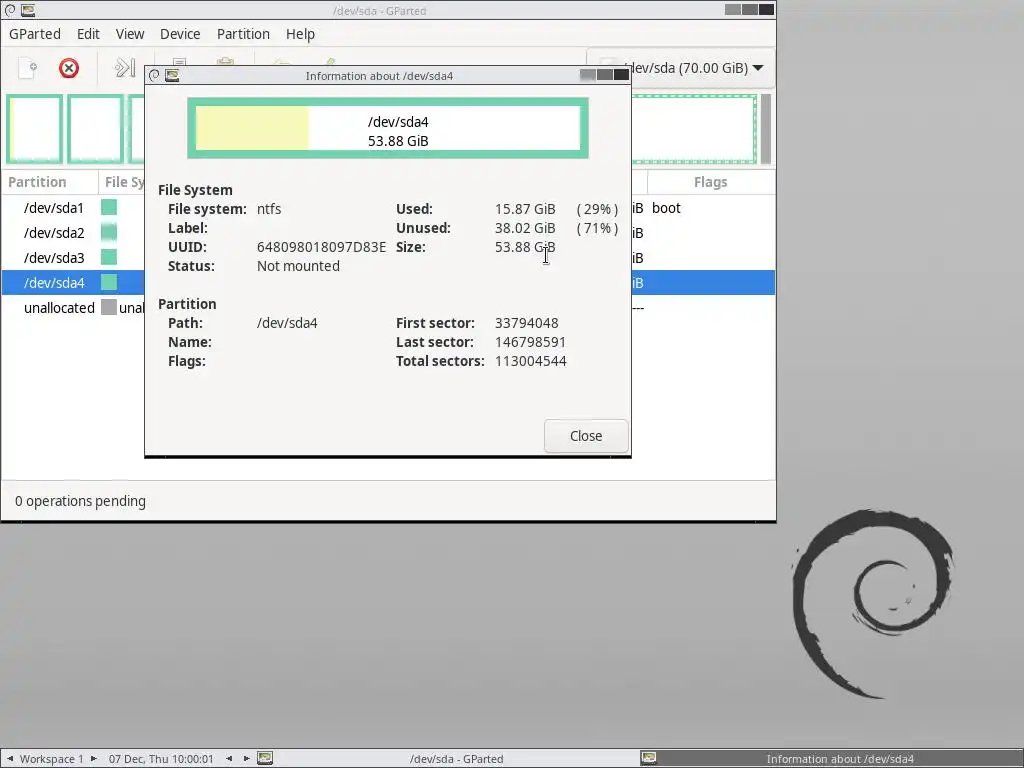Click the color square beside /dev/sda1

tap(109, 208)
